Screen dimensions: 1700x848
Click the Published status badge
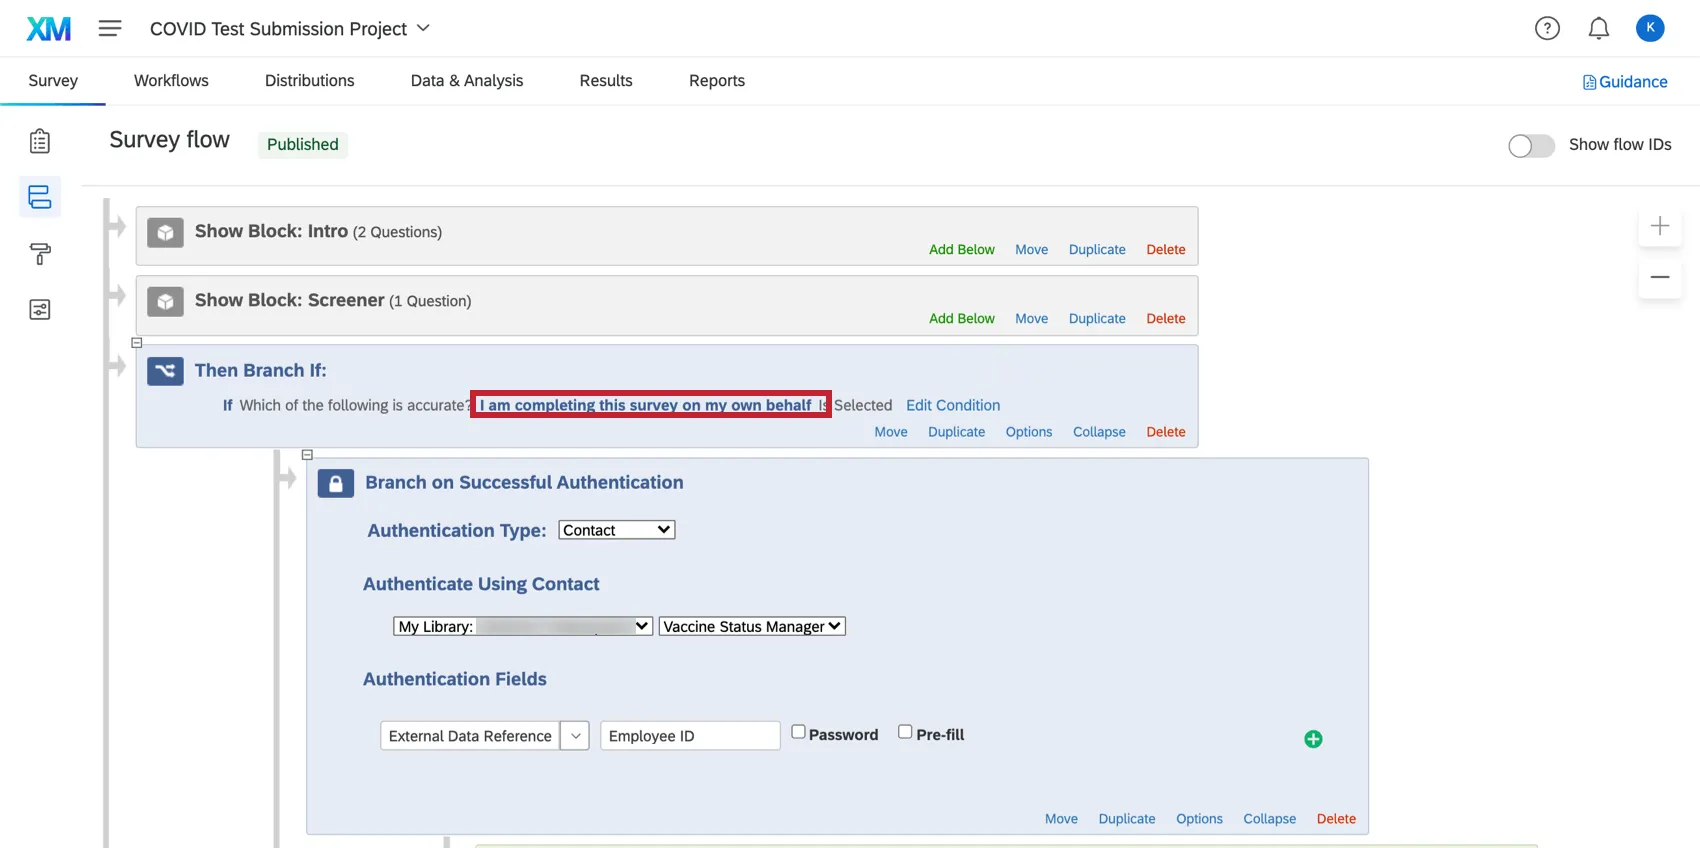[x=303, y=145]
